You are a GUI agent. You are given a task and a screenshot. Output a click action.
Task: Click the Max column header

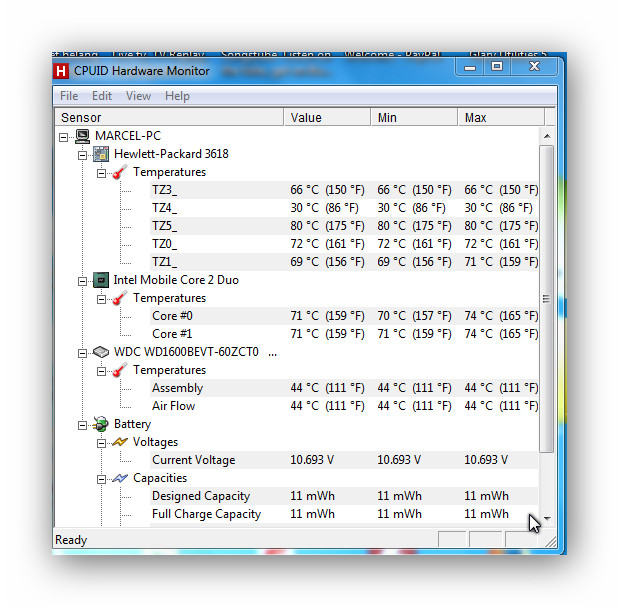tap(500, 117)
